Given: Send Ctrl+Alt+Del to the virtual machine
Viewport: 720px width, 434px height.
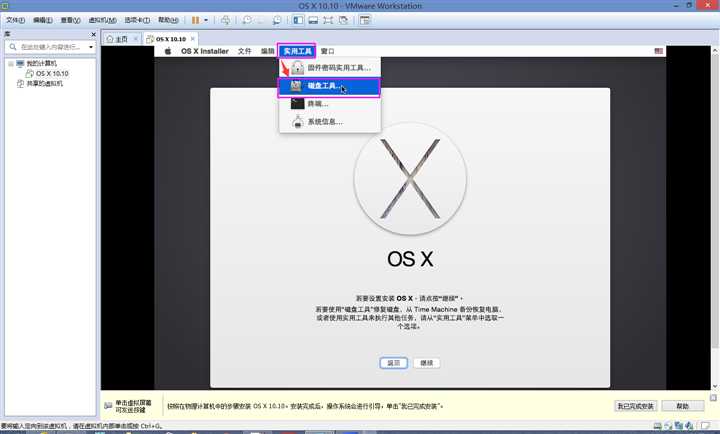Looking at the screenshot, I should 225,20.
